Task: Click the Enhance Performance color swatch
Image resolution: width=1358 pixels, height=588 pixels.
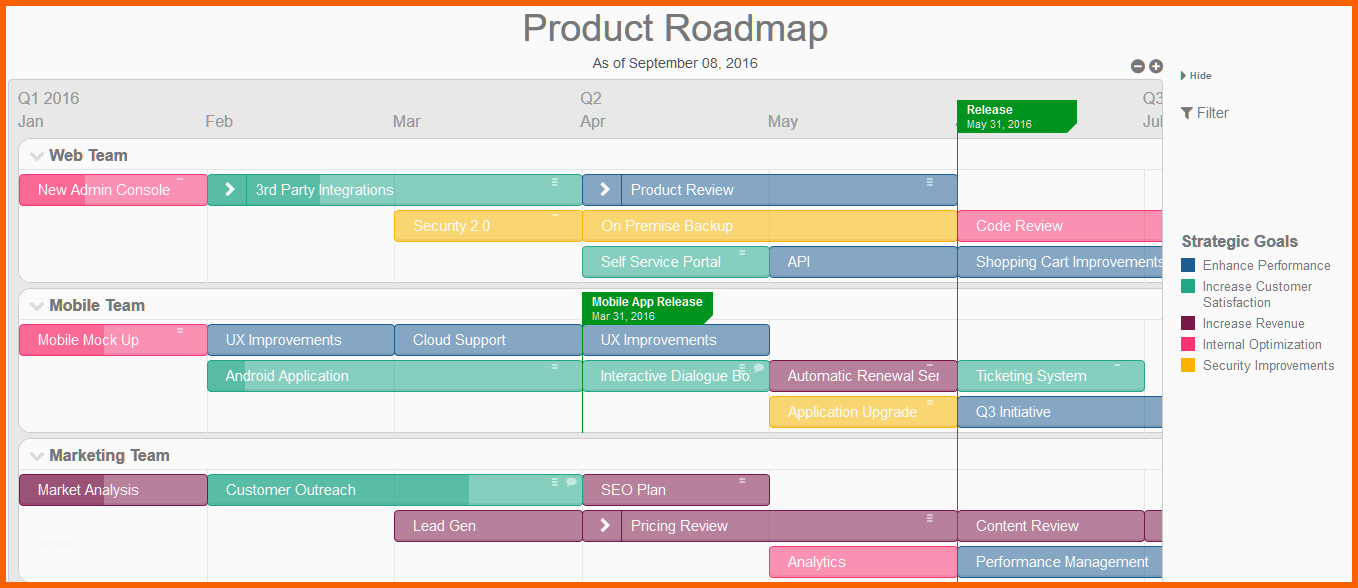Action: click(x=1188, y=266)
